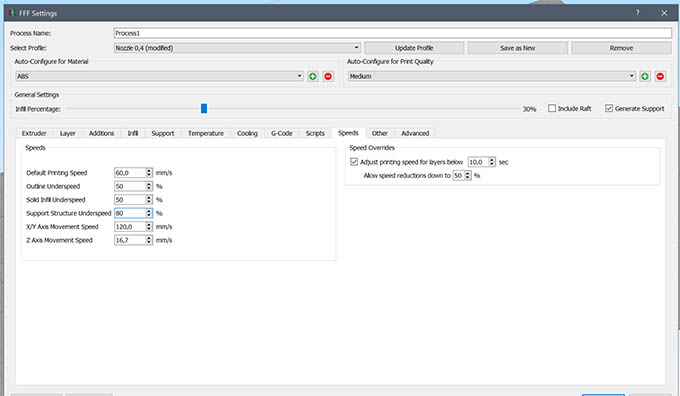Click the Remove profile button
Viewport: 680px width, 396px height.
tap(621, 48)
